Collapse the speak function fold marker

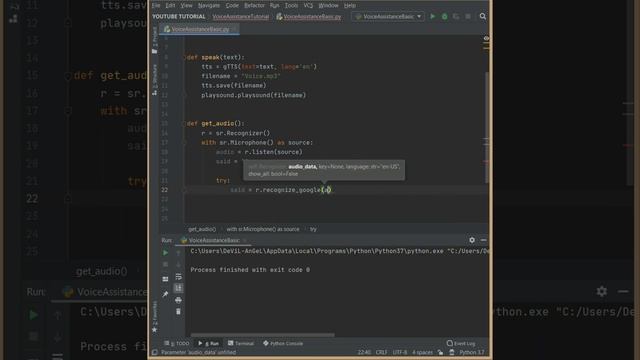[x=184, y=57]
